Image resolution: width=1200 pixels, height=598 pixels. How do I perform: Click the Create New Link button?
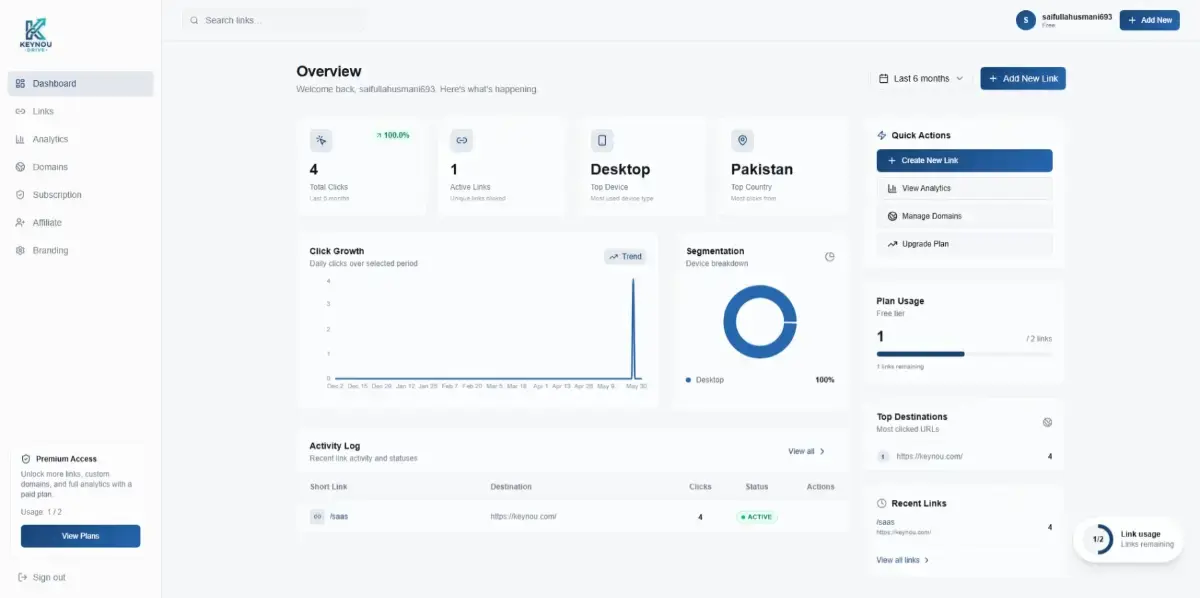coord(964,160)
